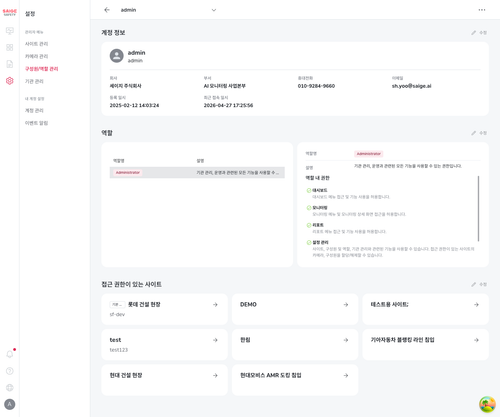Click the permissions list scrollbar
The height and width of the screenshot is (417, 500).
pos(478,208)
